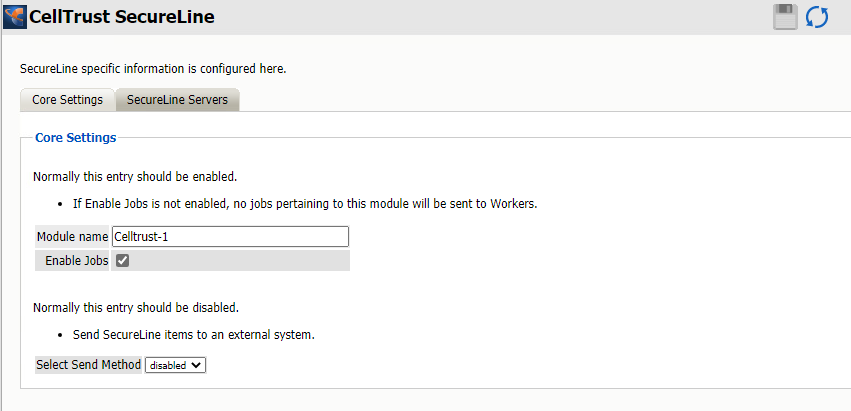
Task: Click the save floppy disk icon
Action: [x=785, y=17]
